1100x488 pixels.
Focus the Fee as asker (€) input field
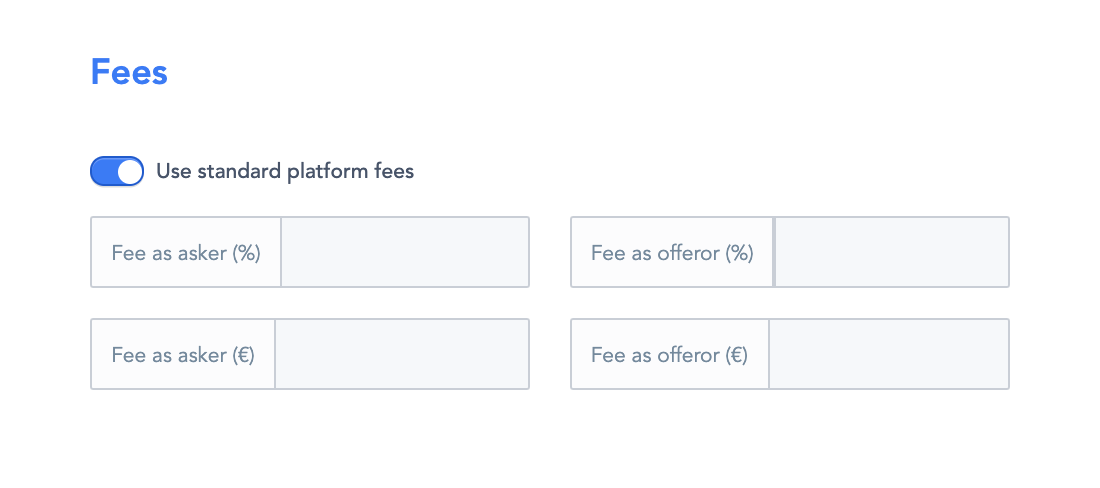[401, 354]
